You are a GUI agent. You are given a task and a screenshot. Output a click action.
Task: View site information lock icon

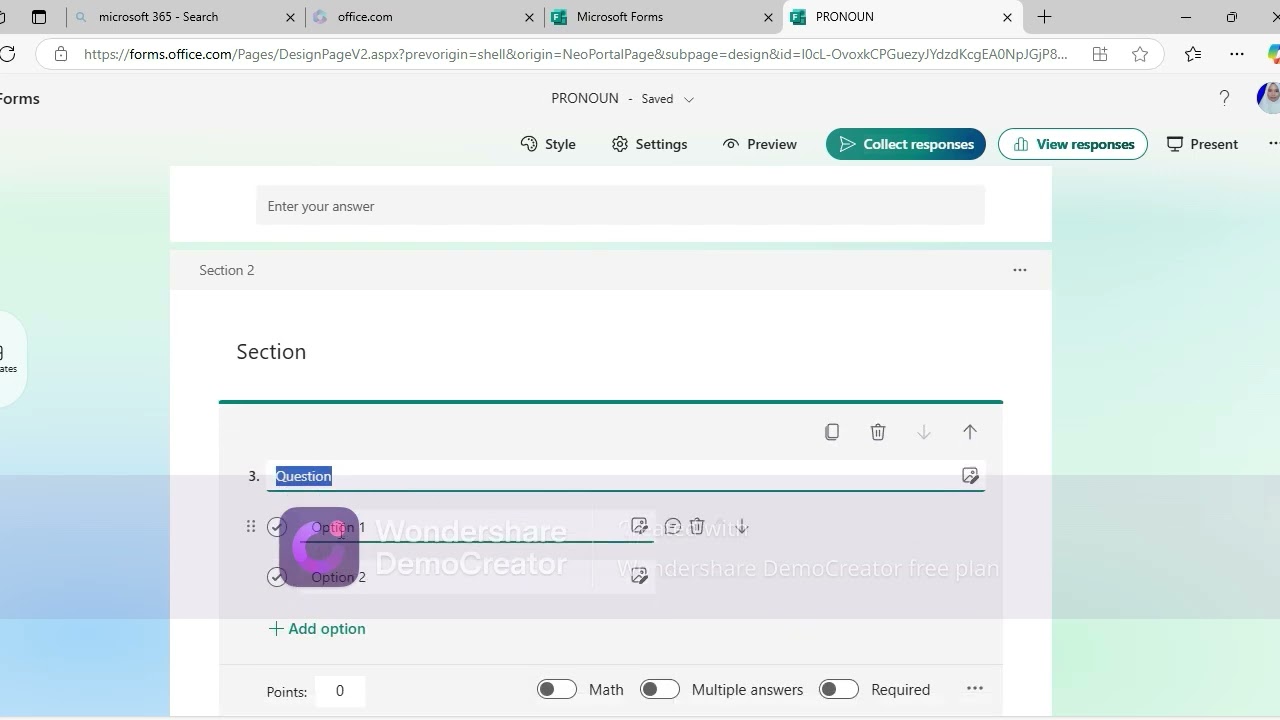tap(61, 54)
